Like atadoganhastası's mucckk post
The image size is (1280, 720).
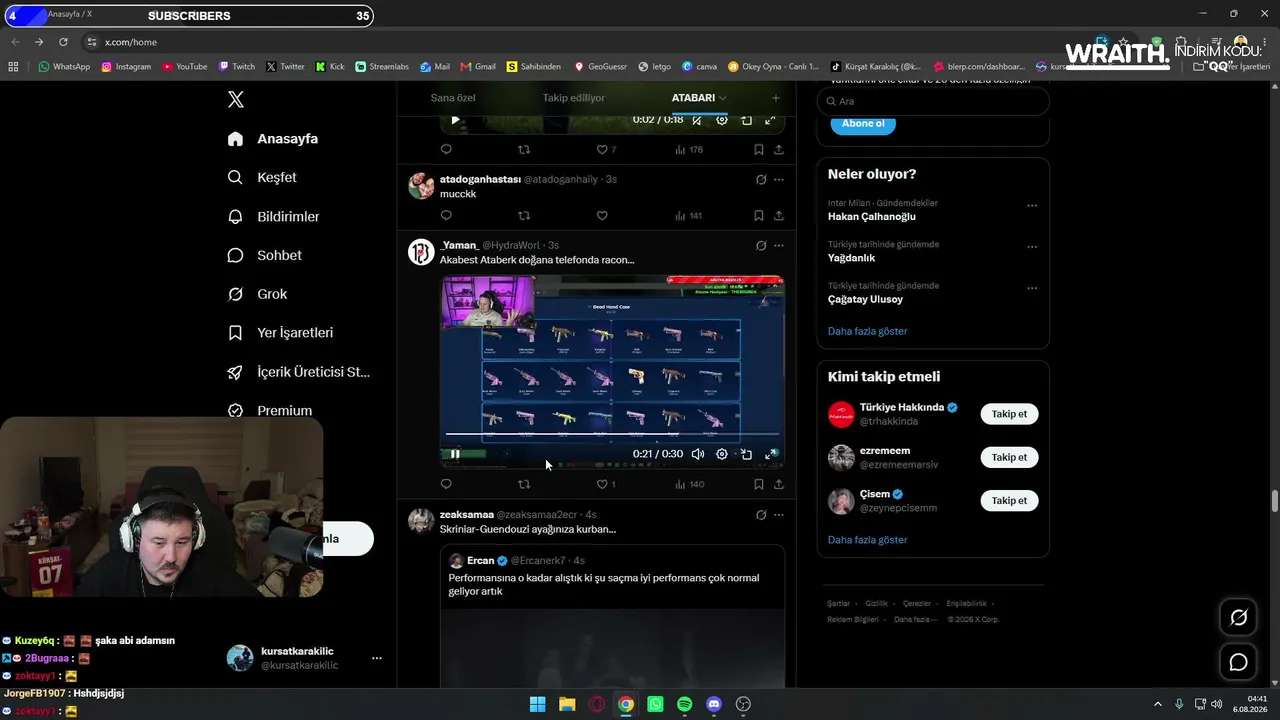pos(602,215)
